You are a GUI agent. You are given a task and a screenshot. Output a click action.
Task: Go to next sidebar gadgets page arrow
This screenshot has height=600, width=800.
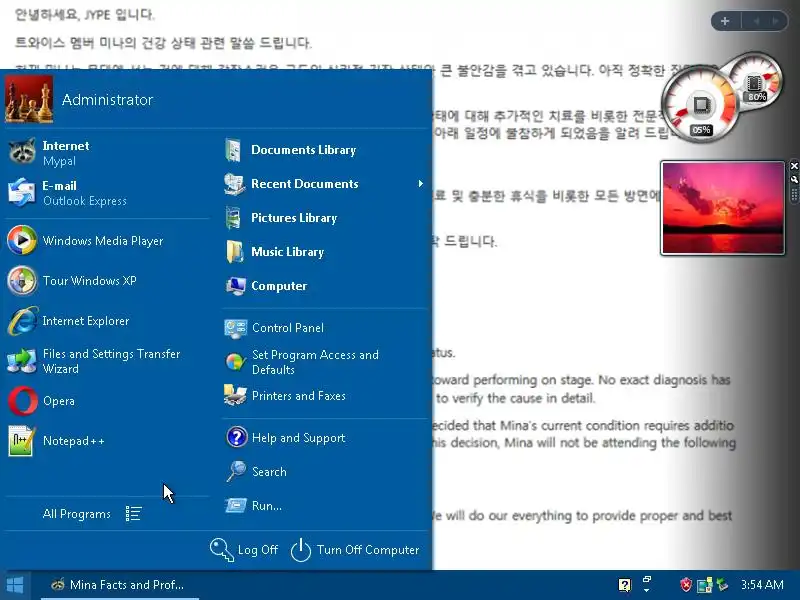[x=776, y=21]
